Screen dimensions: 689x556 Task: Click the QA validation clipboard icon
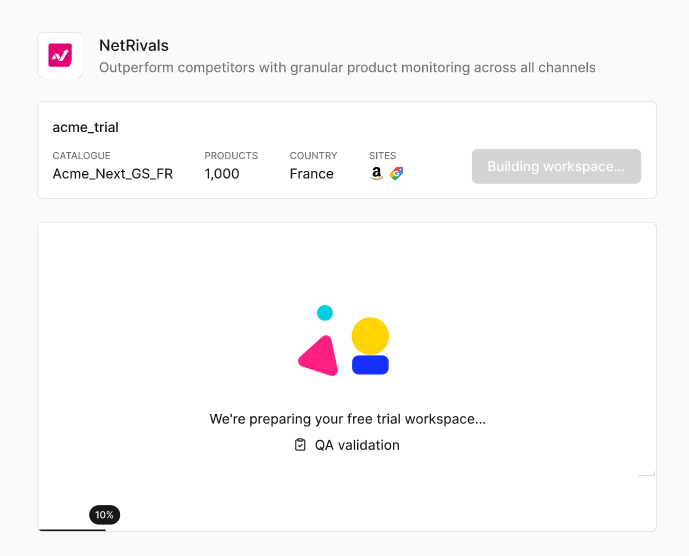[300, 445]
